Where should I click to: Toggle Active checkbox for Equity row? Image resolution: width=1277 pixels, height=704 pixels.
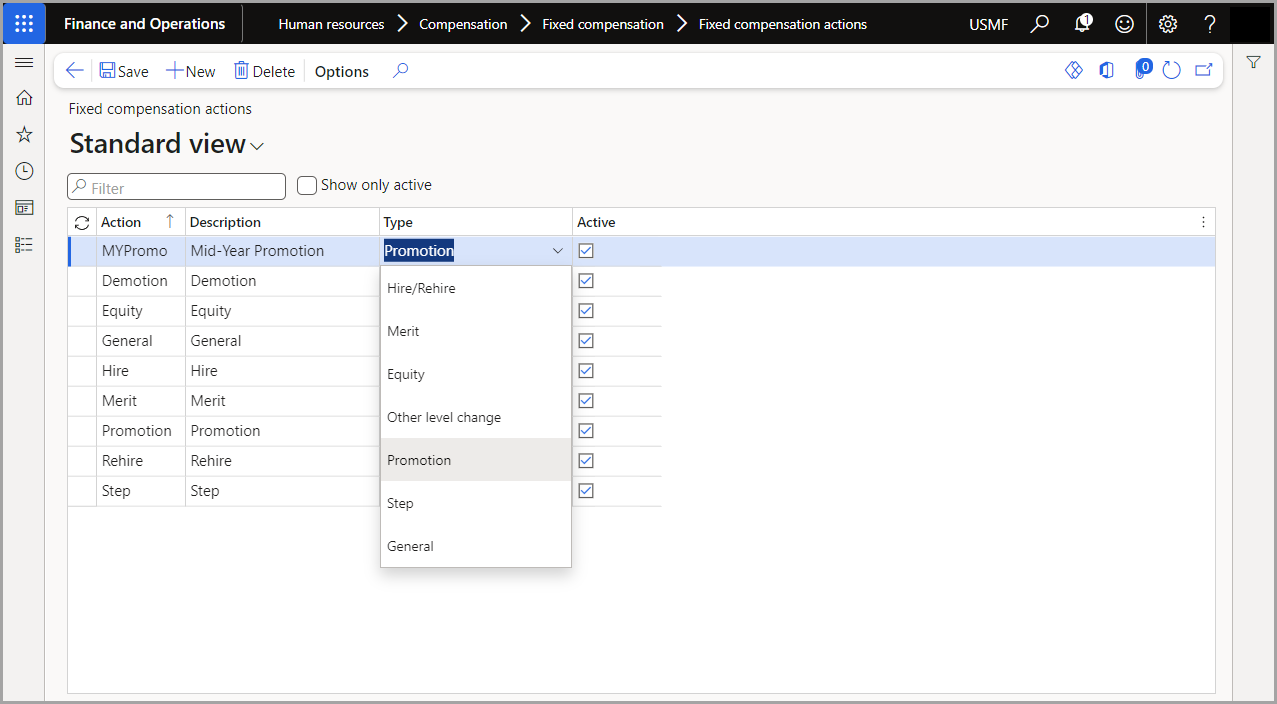click(586, 311)
